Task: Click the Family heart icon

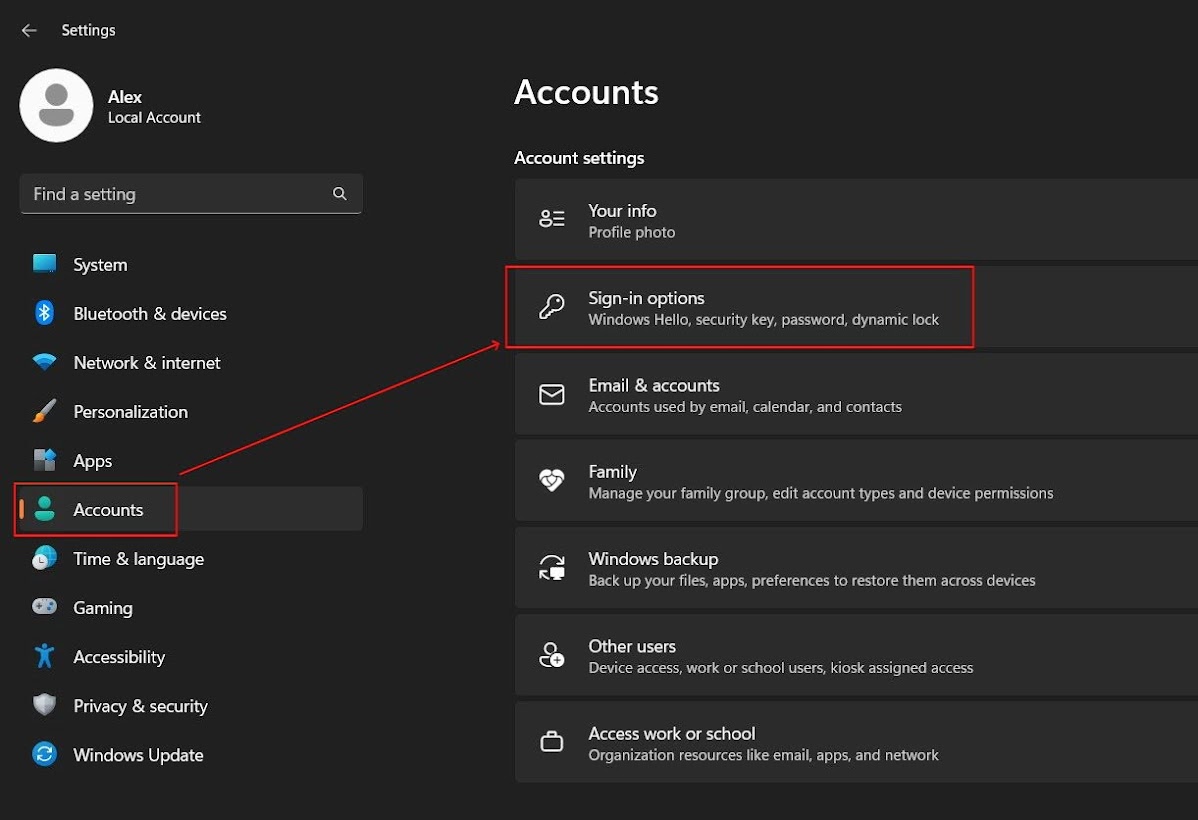Action: [x=552, y=481]
